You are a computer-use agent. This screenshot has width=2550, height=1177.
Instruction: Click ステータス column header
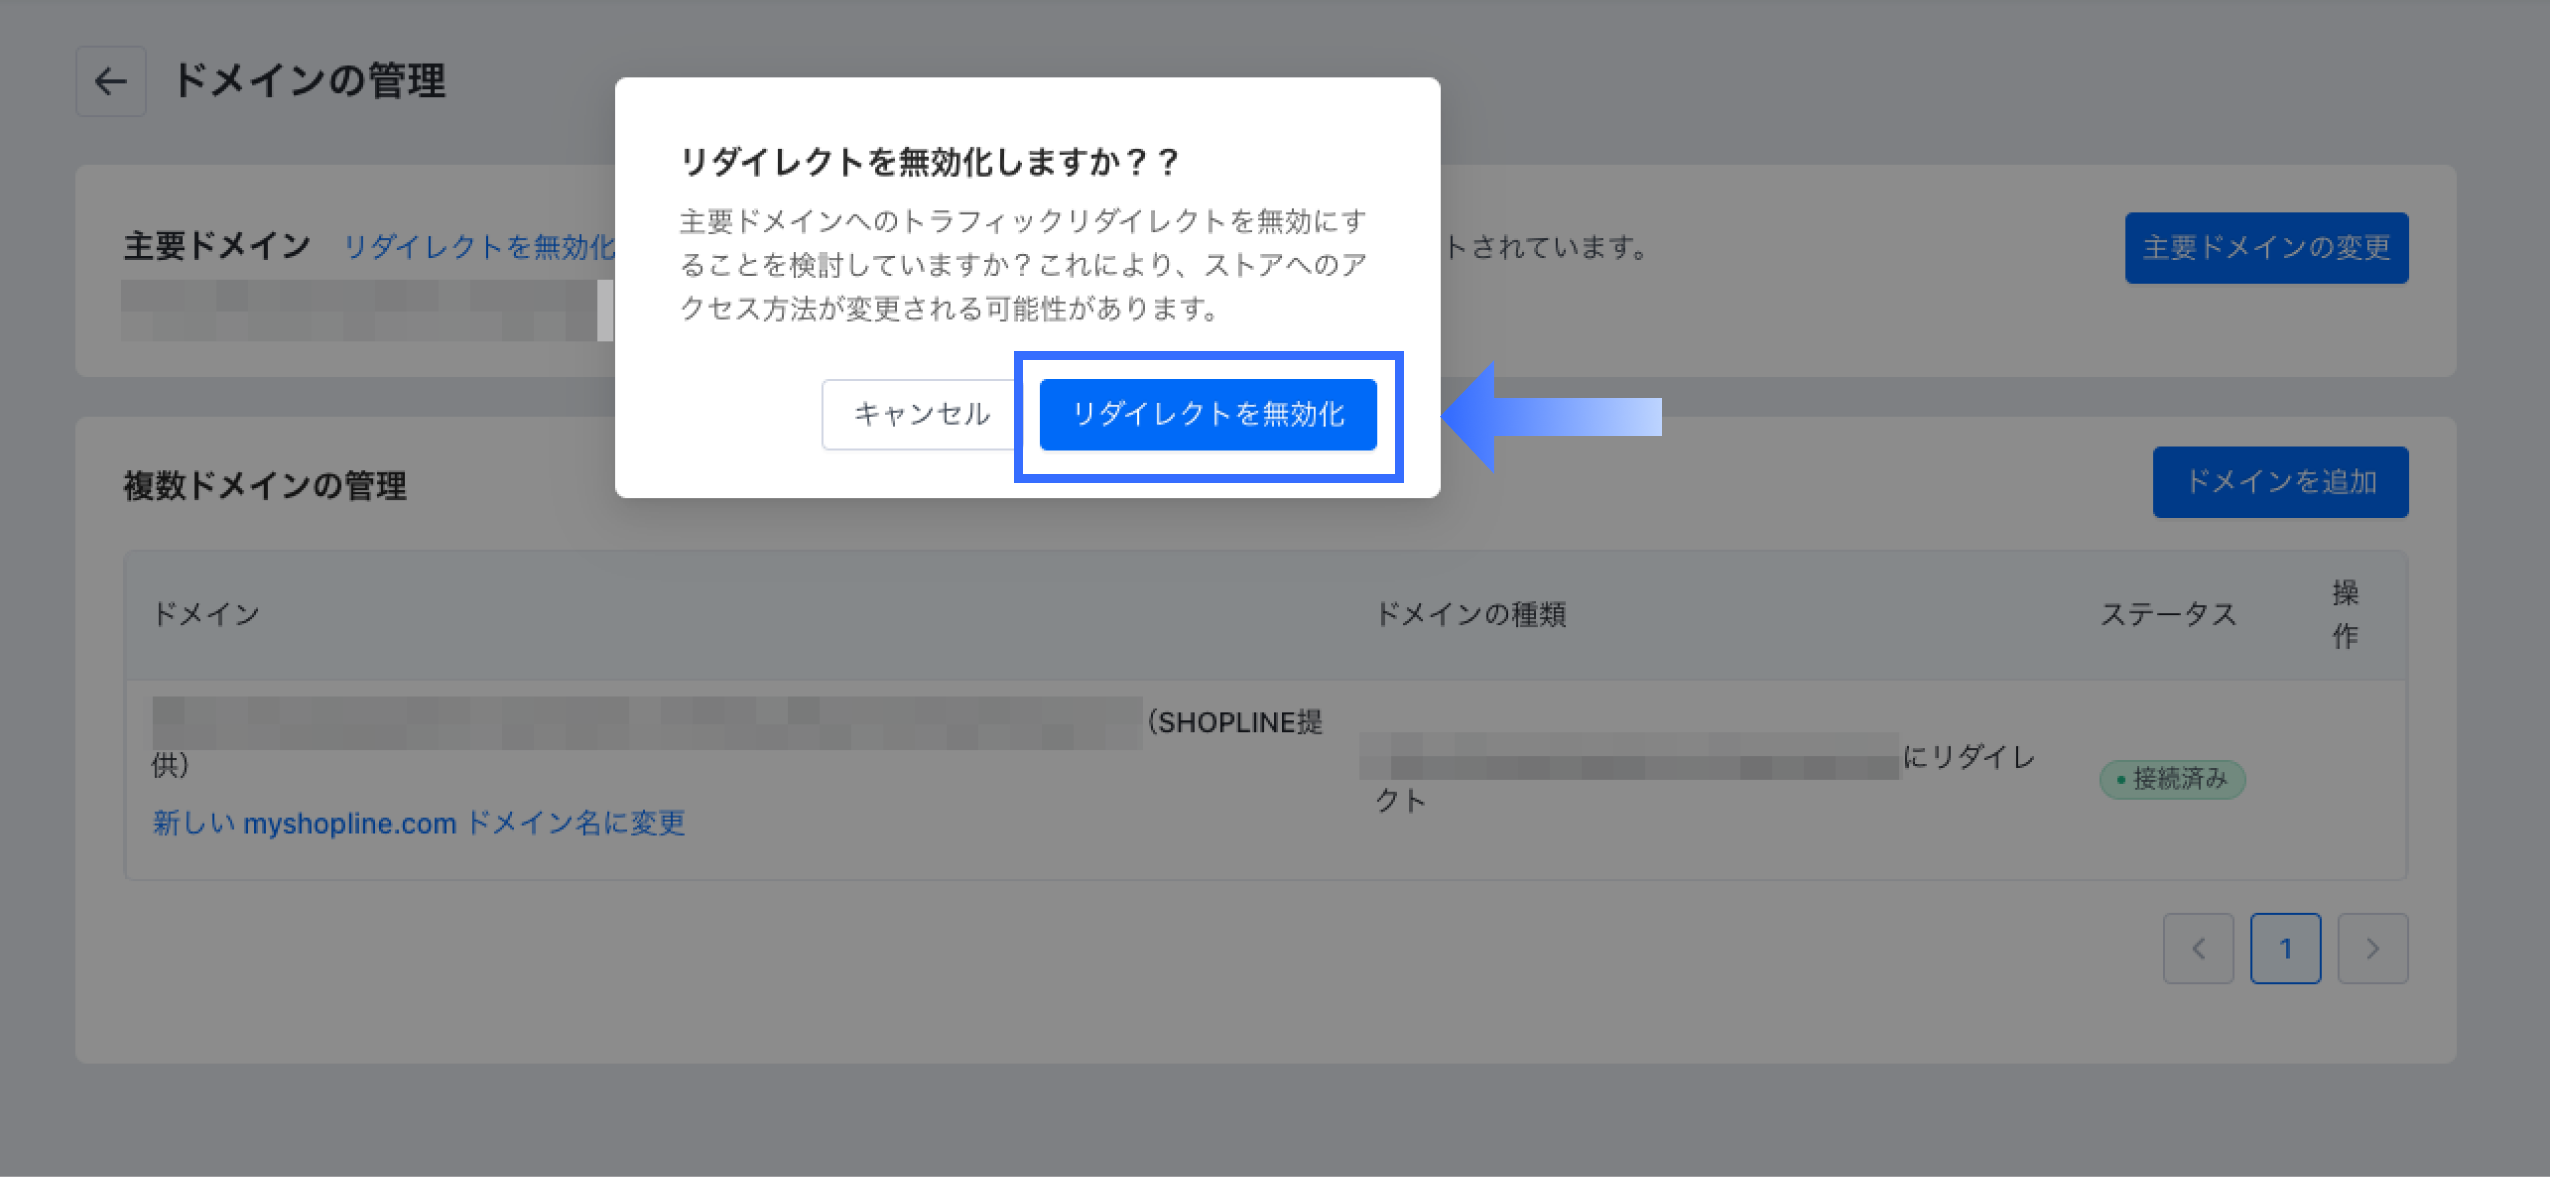click(x=2168, y=614)
